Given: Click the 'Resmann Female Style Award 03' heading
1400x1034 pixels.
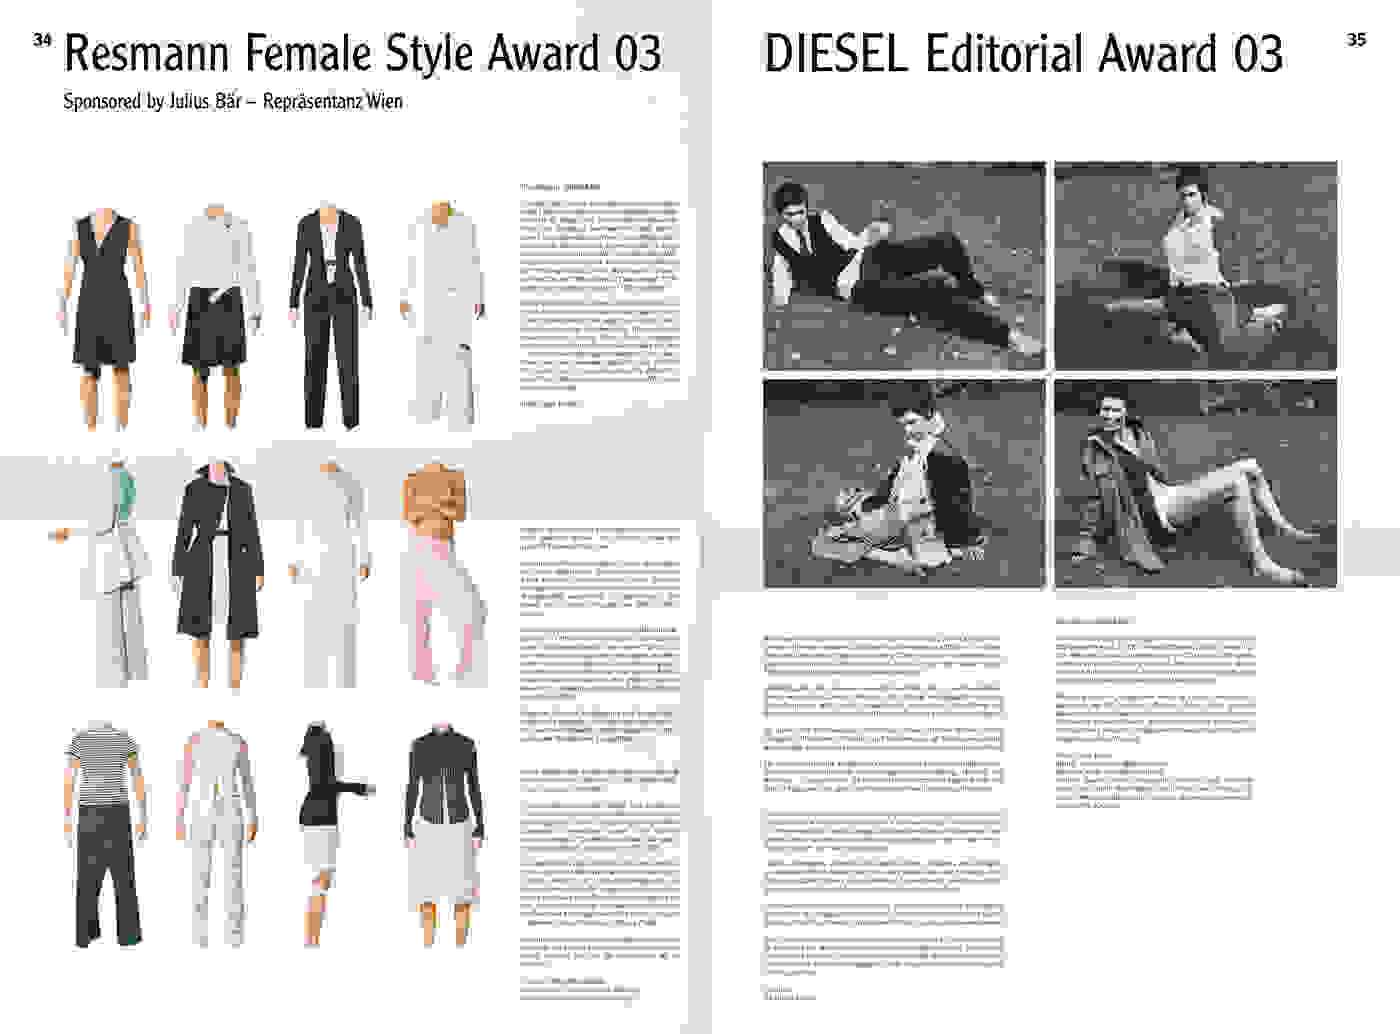Looking at the screenshot, I should (x=363, y=54).
